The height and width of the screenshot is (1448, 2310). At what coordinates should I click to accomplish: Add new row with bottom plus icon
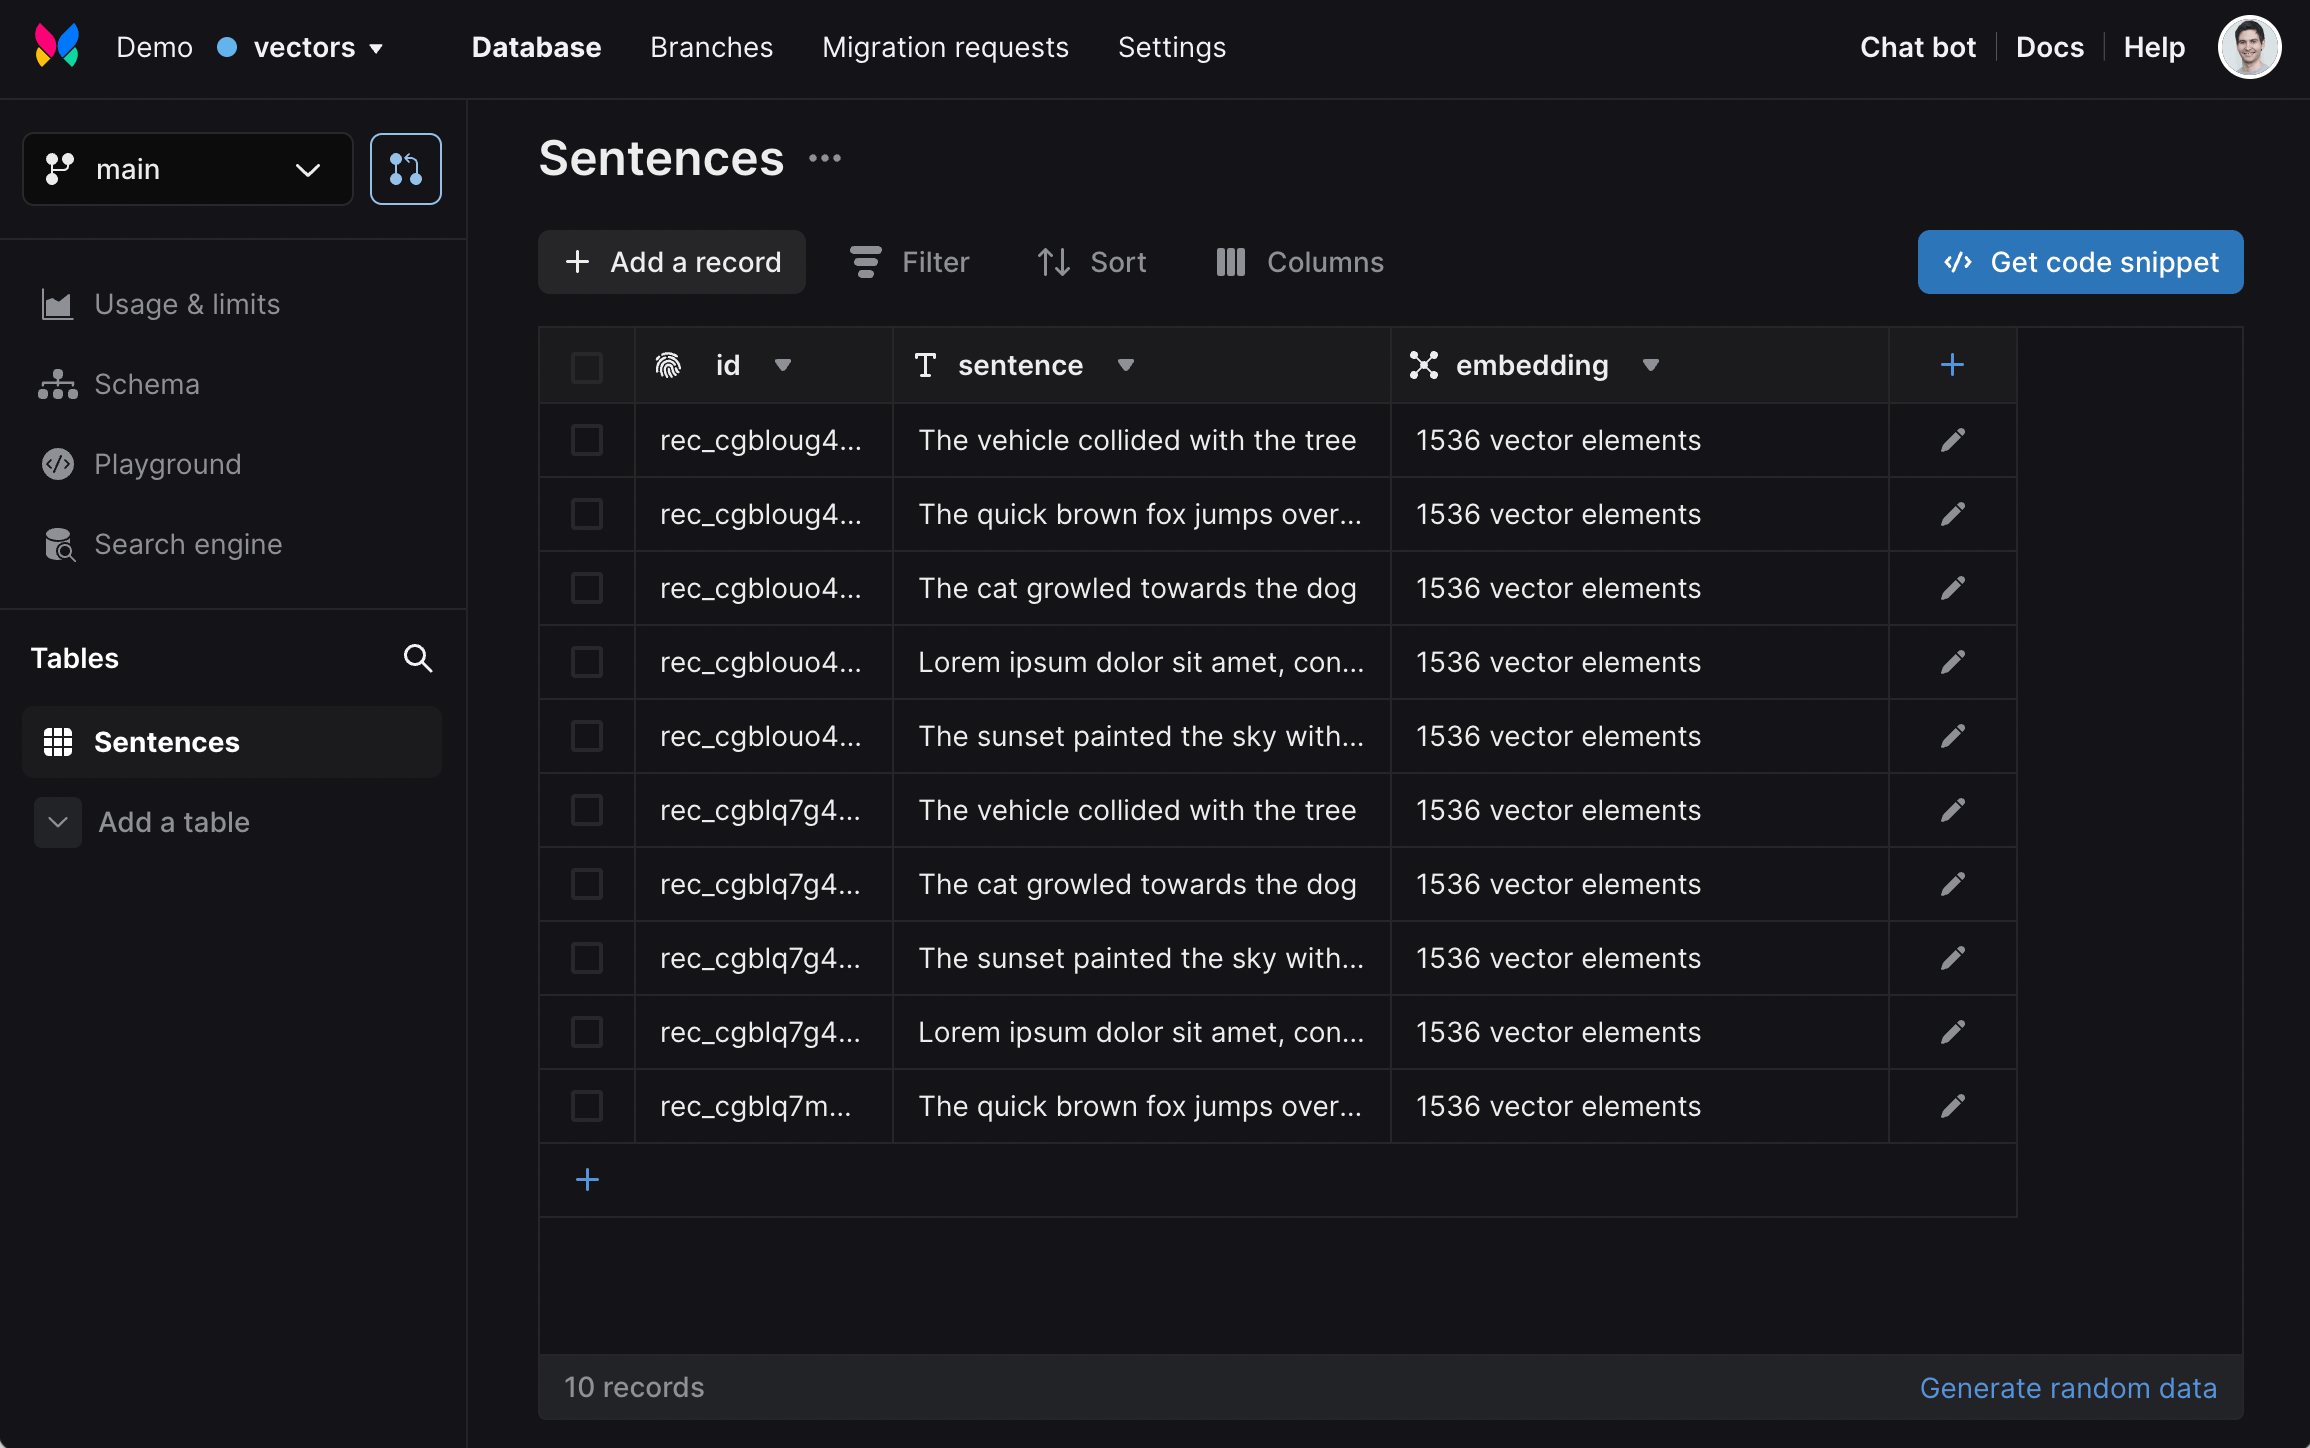(x=587, y=1180)
